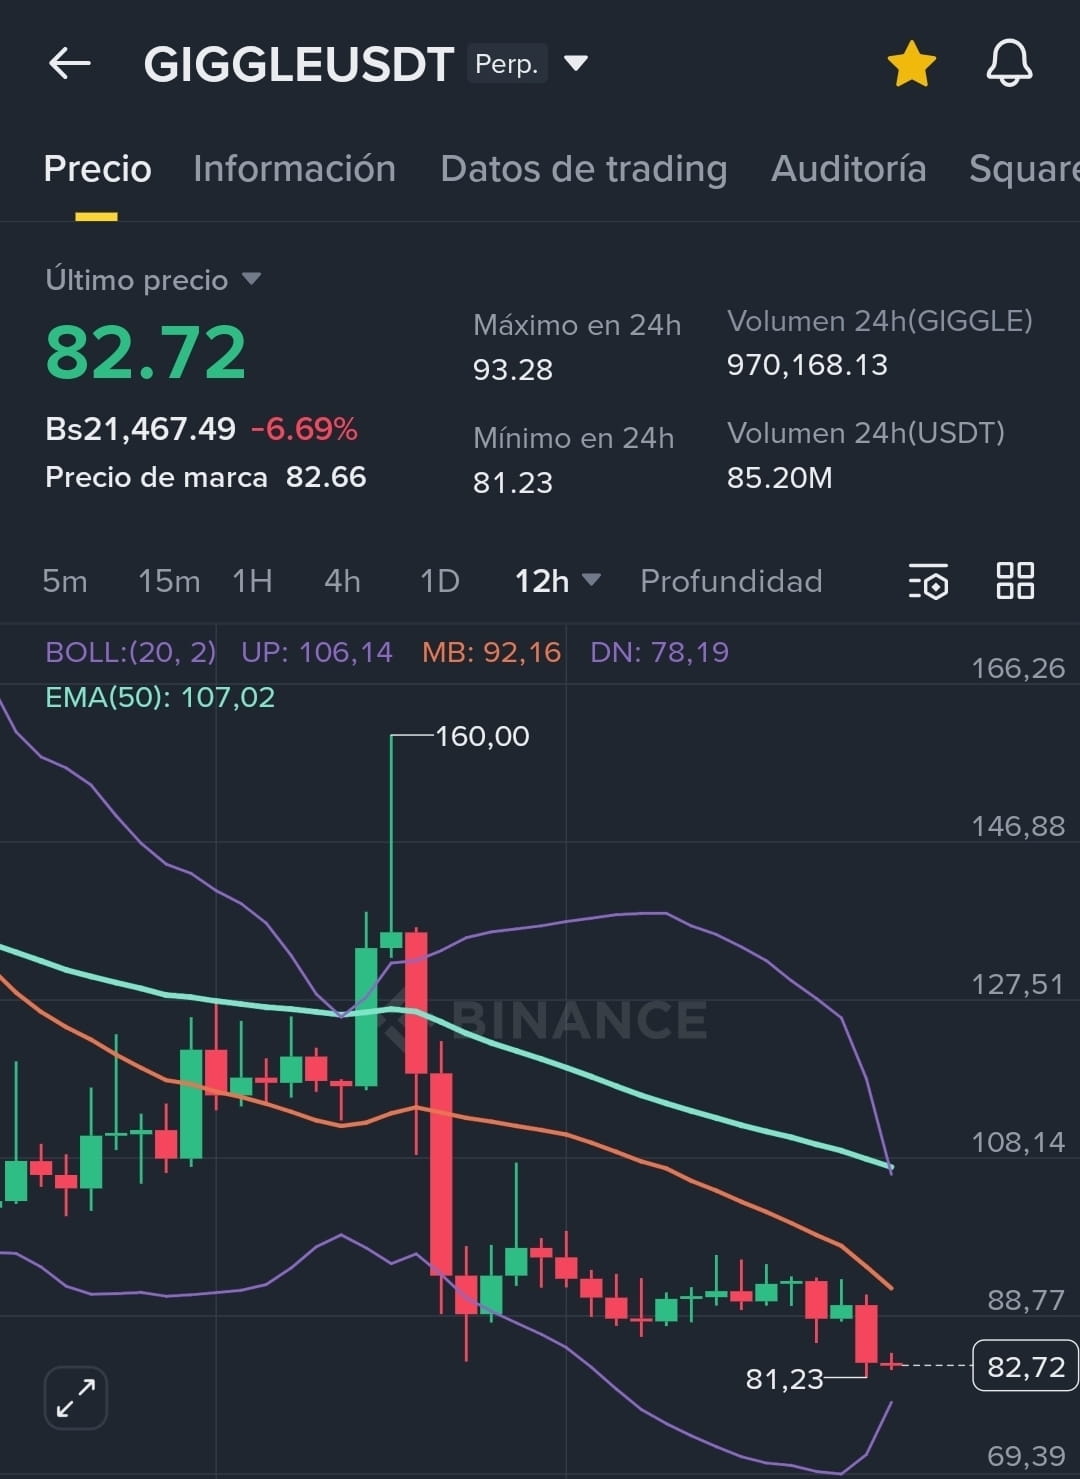This screenshot has height=1479, width=1080.
Task: Switch to the 1D timeframe
Action: pyautogui.click(x=439, y=581)
